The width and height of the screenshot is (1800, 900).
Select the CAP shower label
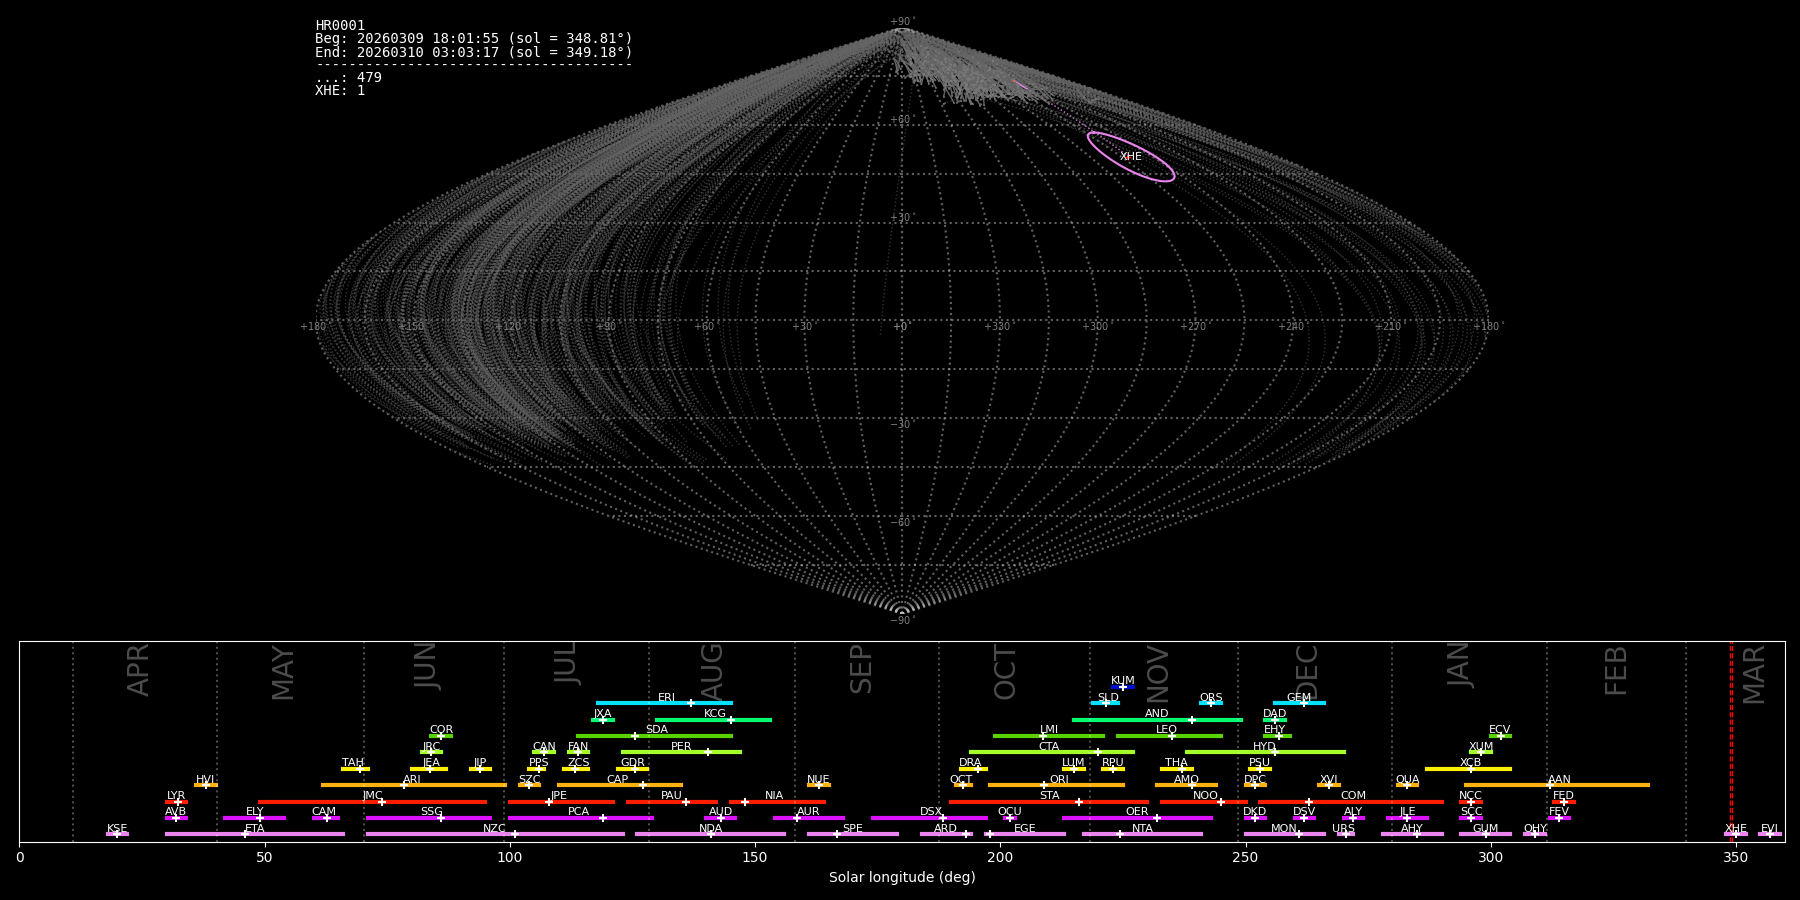click(618, 780)
